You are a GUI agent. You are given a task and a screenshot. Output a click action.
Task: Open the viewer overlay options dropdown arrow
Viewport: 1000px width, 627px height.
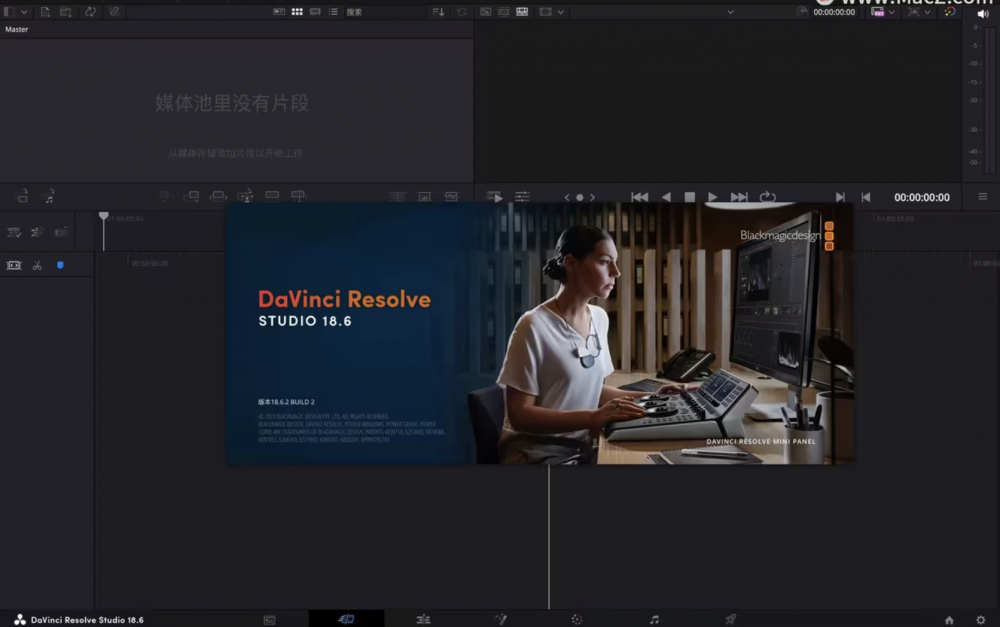[561, 12]
